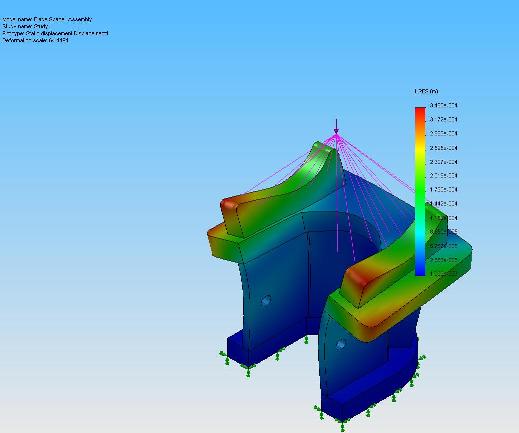Select the minimum value label on the legend
Image resolution: width=519 pixels, height=433 pixels.
pos(443,274)
